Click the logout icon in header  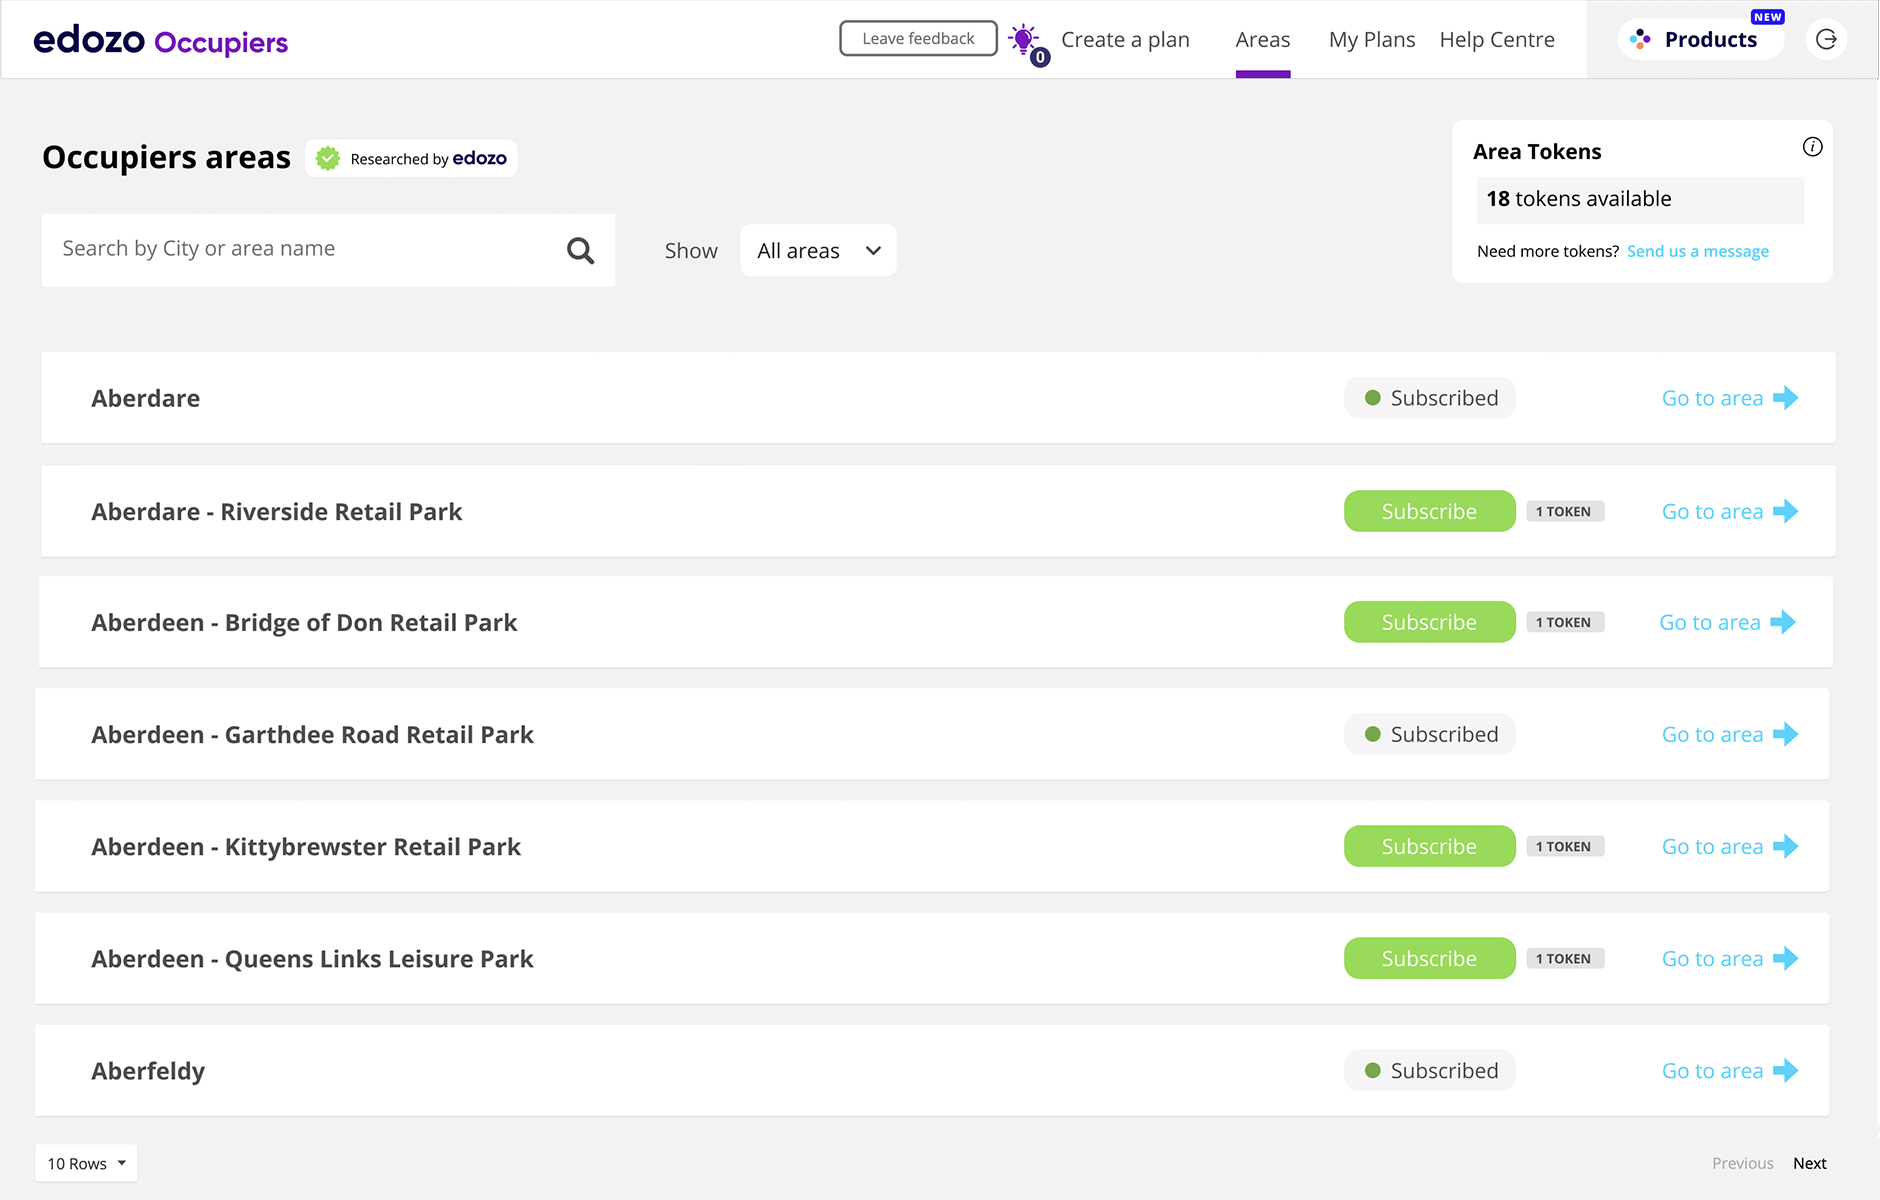coord(1826,39)
